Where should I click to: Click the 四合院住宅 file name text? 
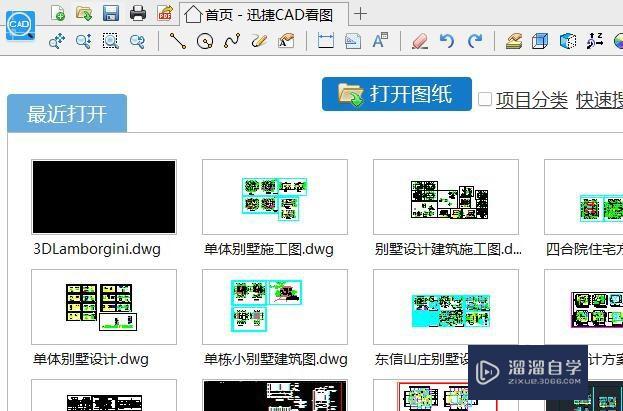[584, 249]
